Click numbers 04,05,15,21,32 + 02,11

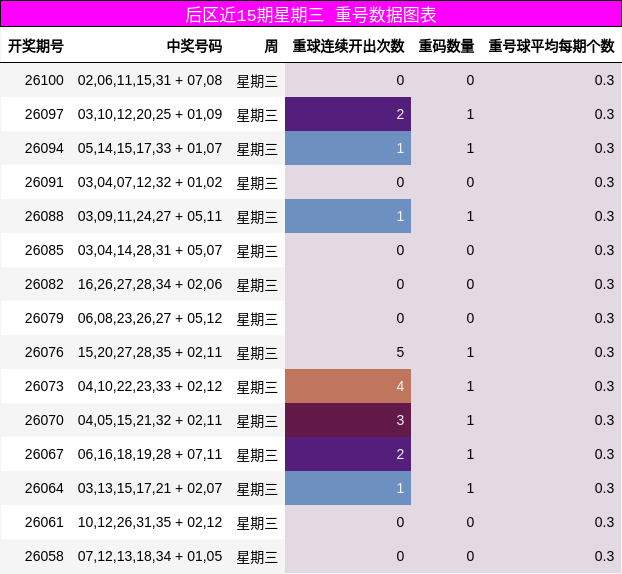click(150, 420)
